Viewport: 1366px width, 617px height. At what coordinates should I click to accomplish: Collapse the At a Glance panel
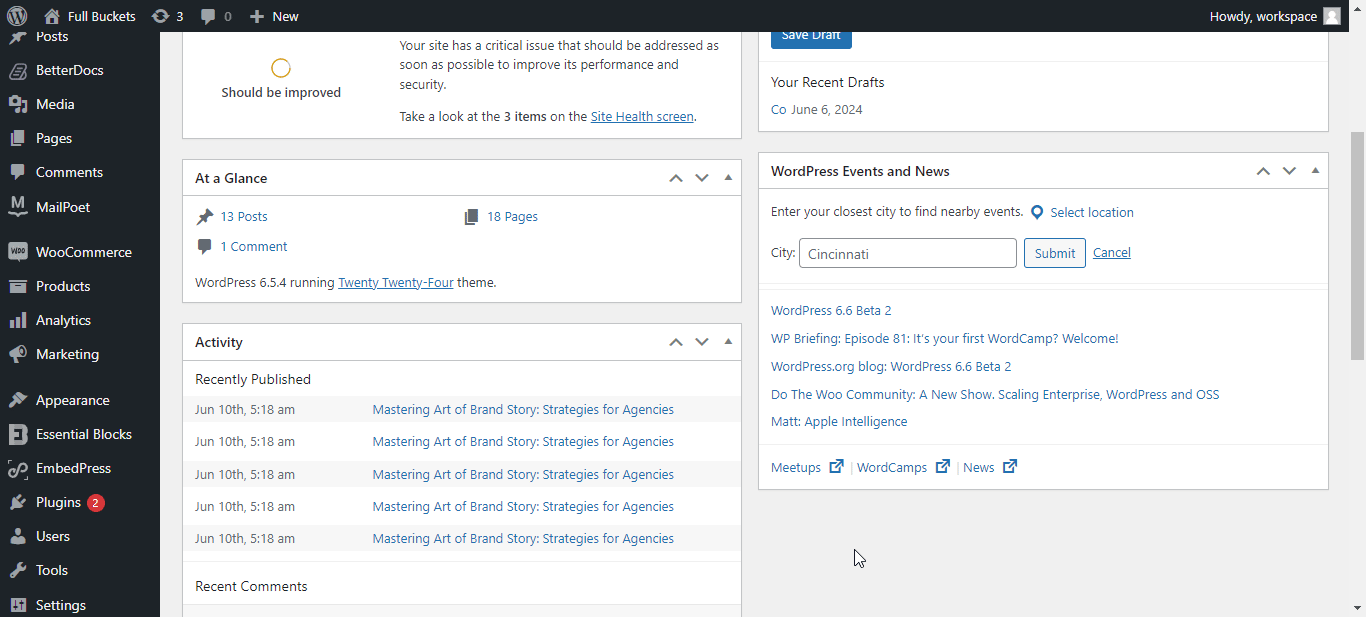[728, 178]
